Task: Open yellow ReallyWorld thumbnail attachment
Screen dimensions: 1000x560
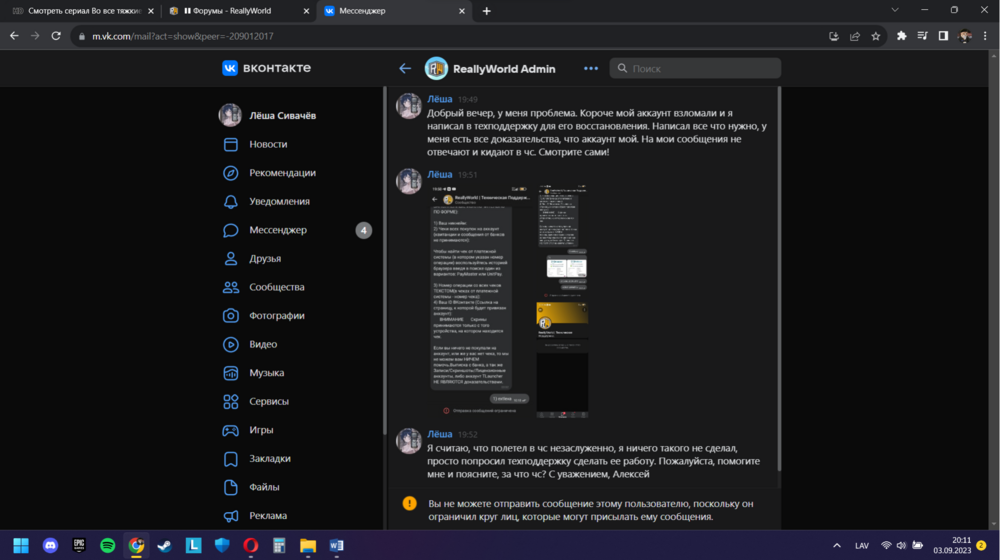Action: click(562, 320)
